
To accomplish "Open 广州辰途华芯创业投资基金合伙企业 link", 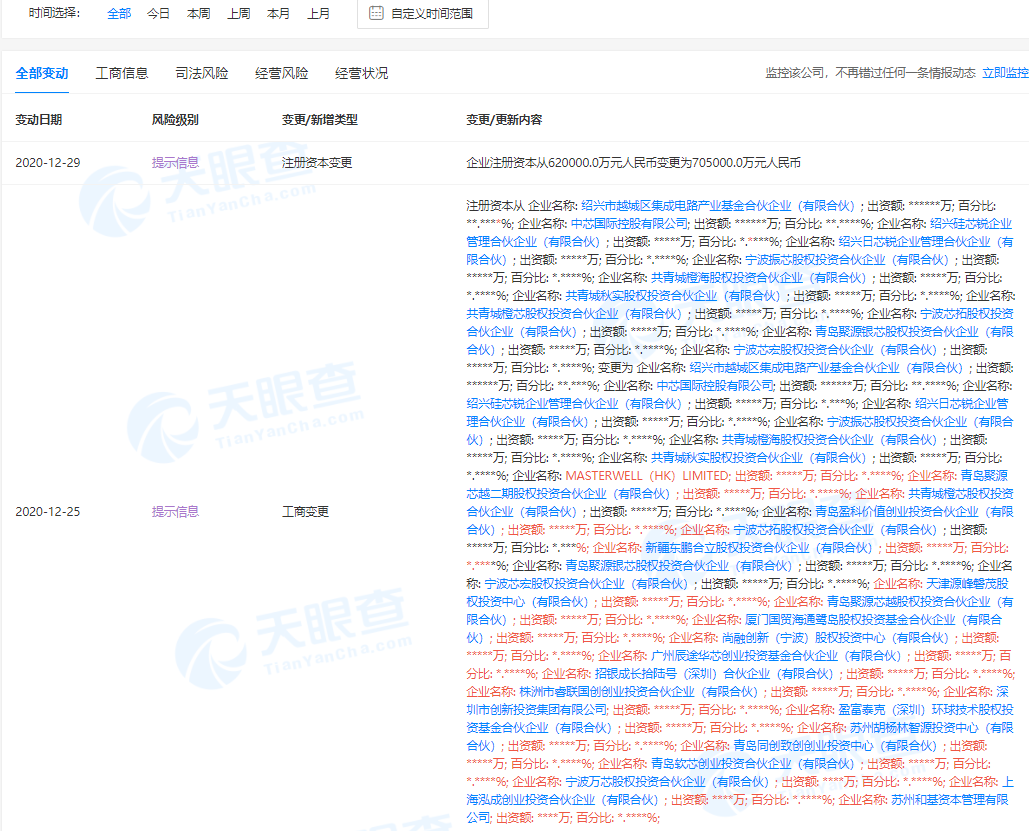I will coord(776,655).
